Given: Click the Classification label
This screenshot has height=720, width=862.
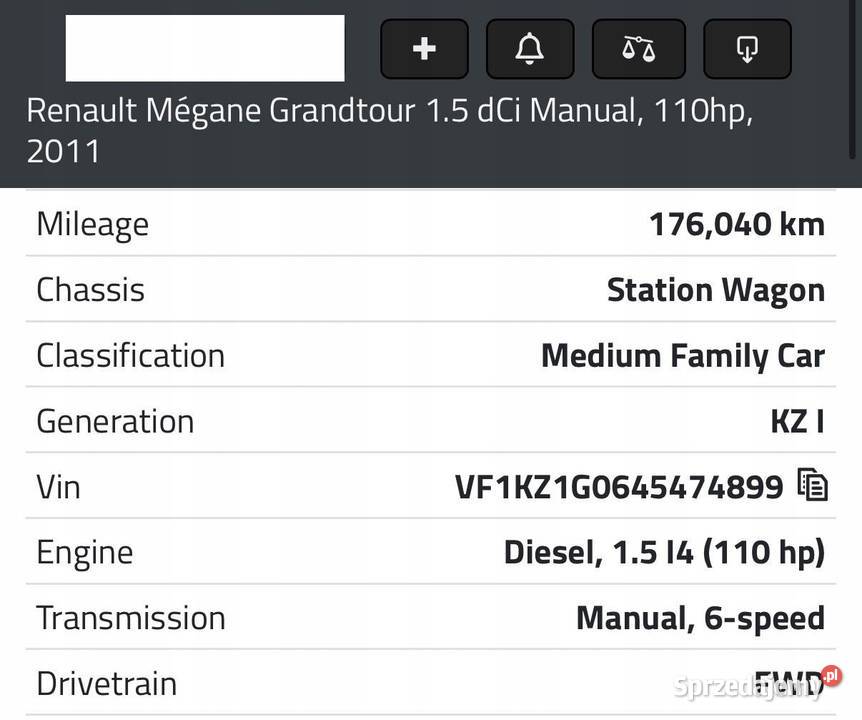Looking at the screenshot, I should (130, 356).
